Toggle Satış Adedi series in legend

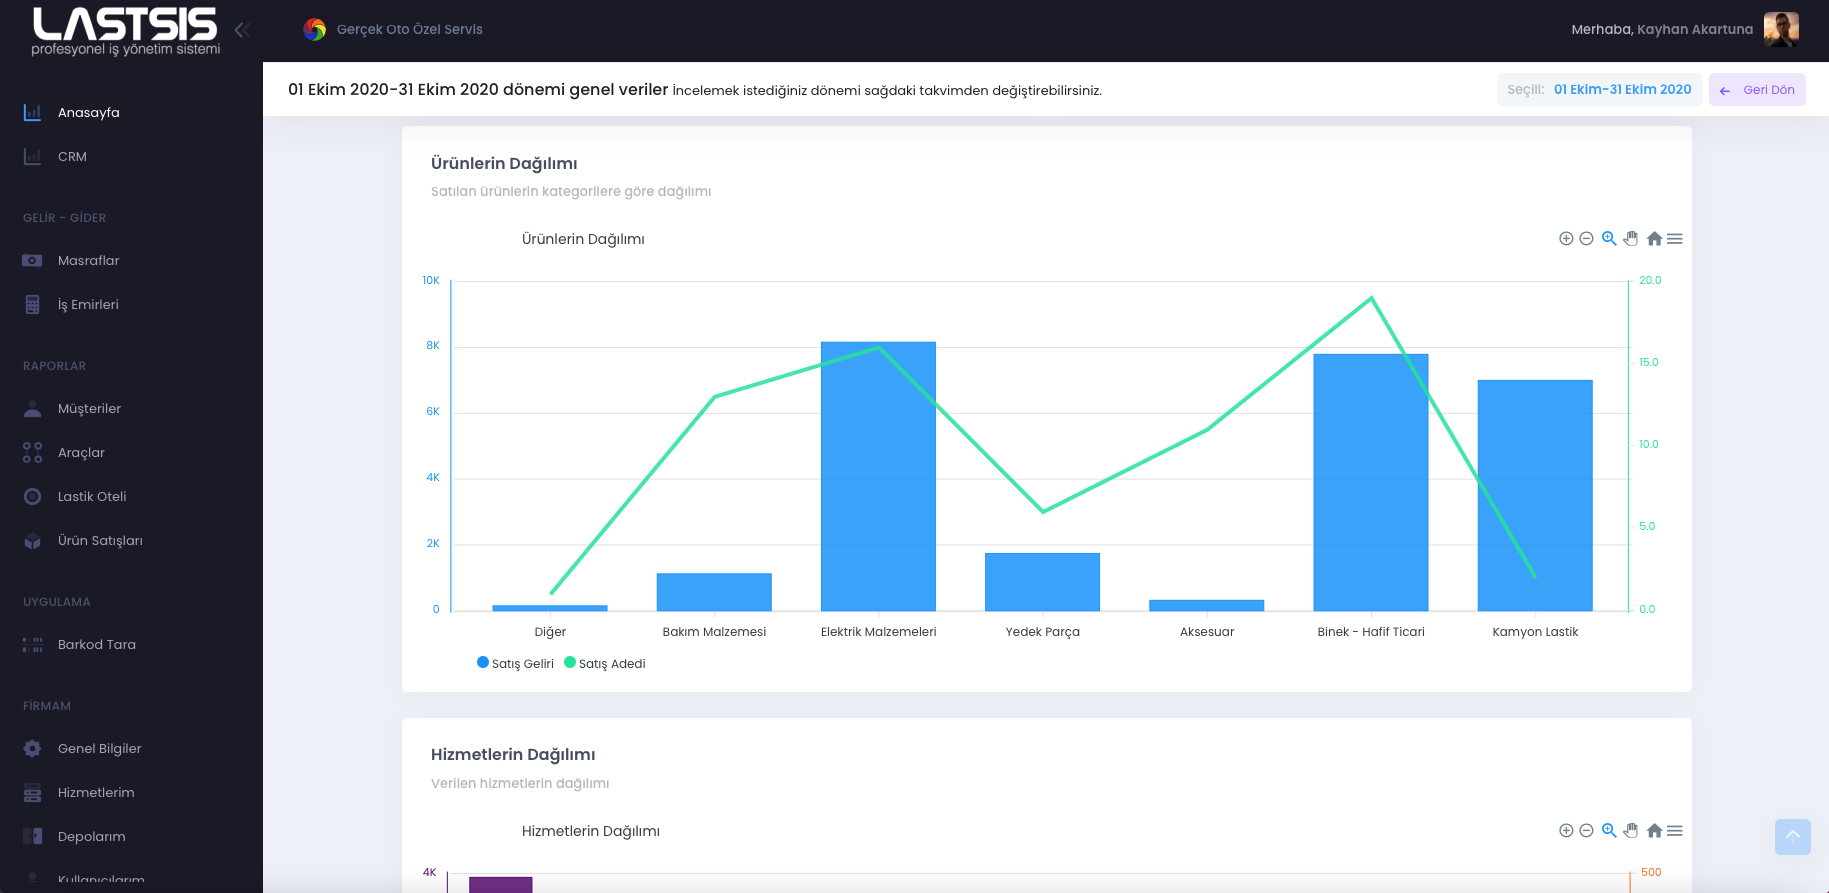pos(605,663)
